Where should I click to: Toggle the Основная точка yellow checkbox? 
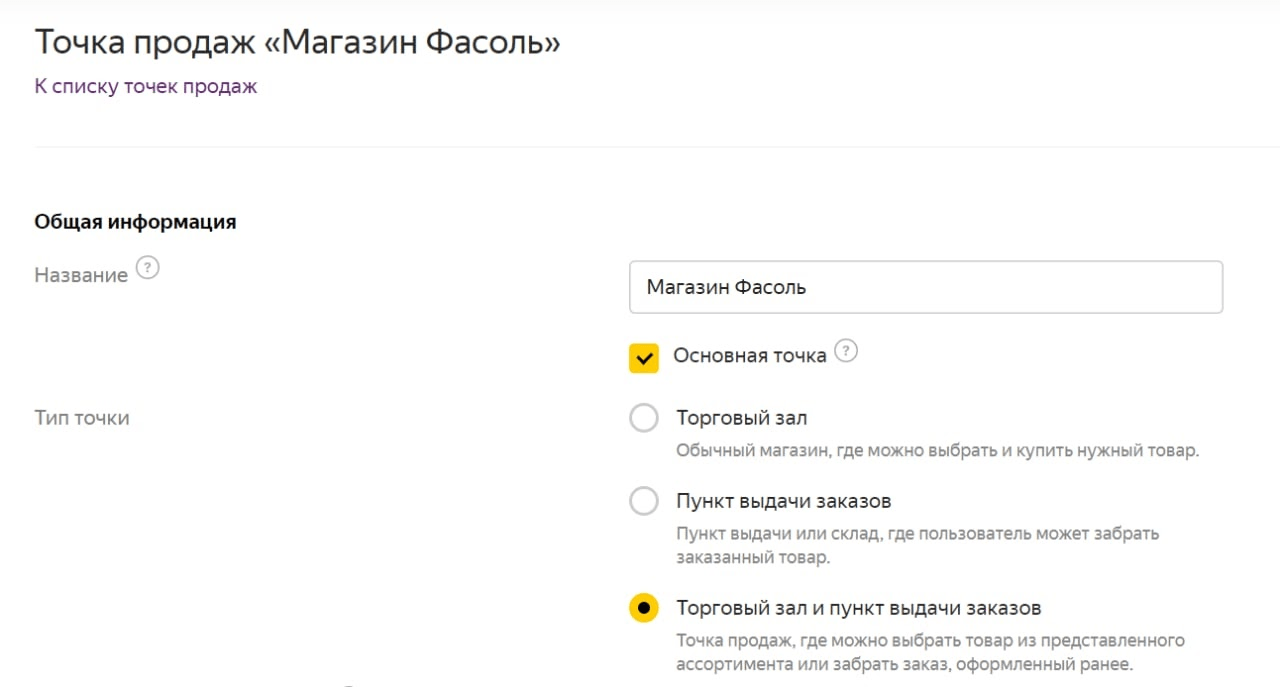click(x=644, y=358)
